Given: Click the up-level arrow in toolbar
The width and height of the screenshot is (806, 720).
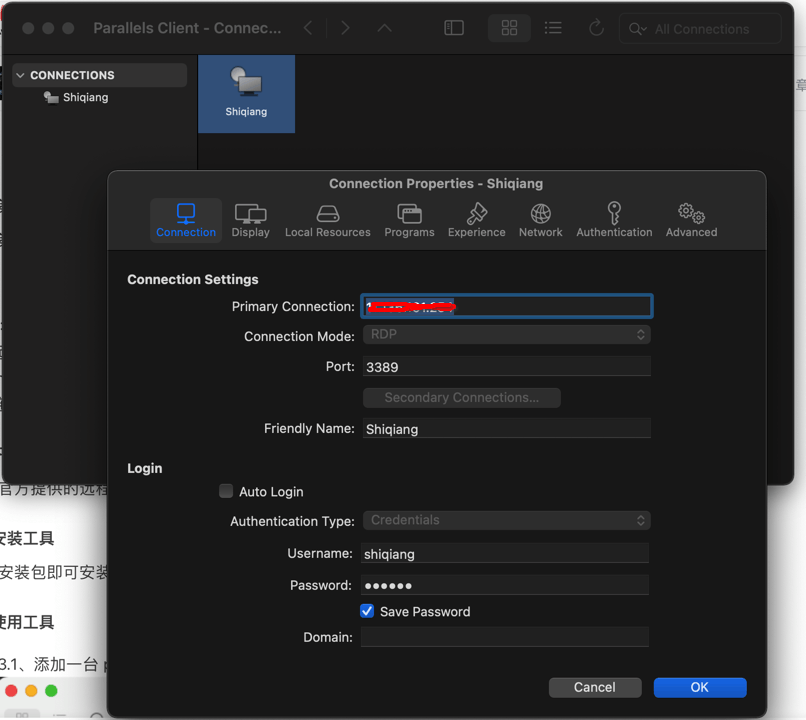Looking at the screenshot, I should click(384, 28).
